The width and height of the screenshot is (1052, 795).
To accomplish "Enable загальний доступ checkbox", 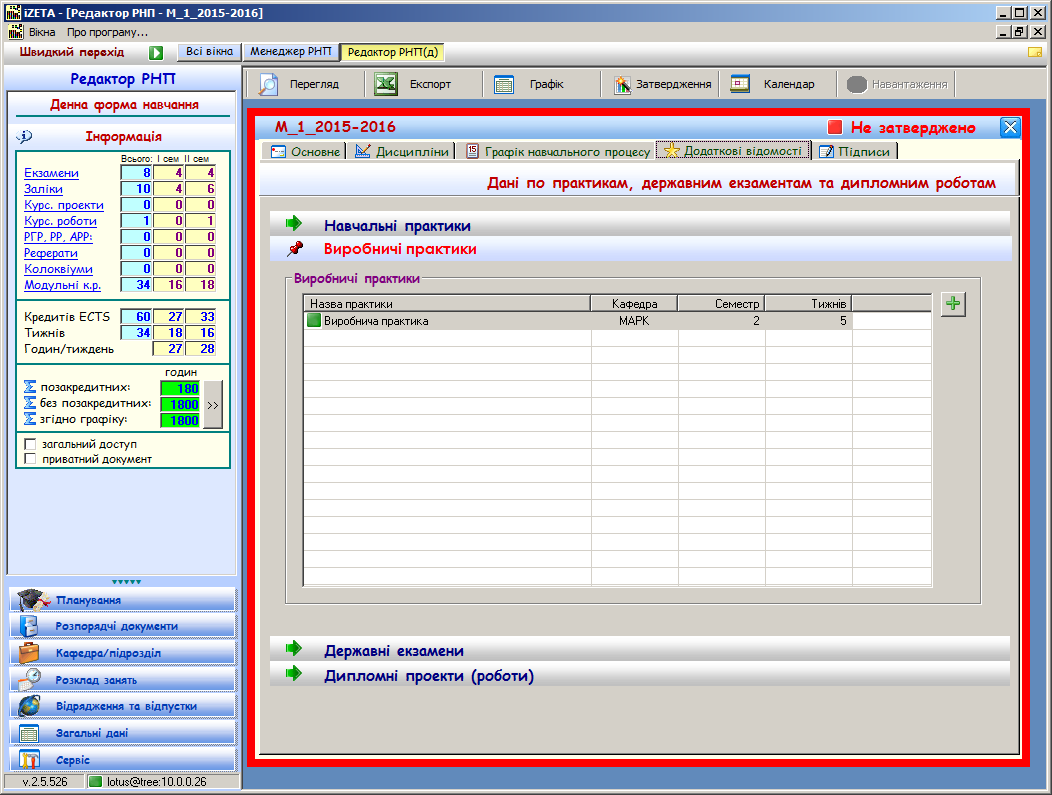I will (x=30, y=444).
